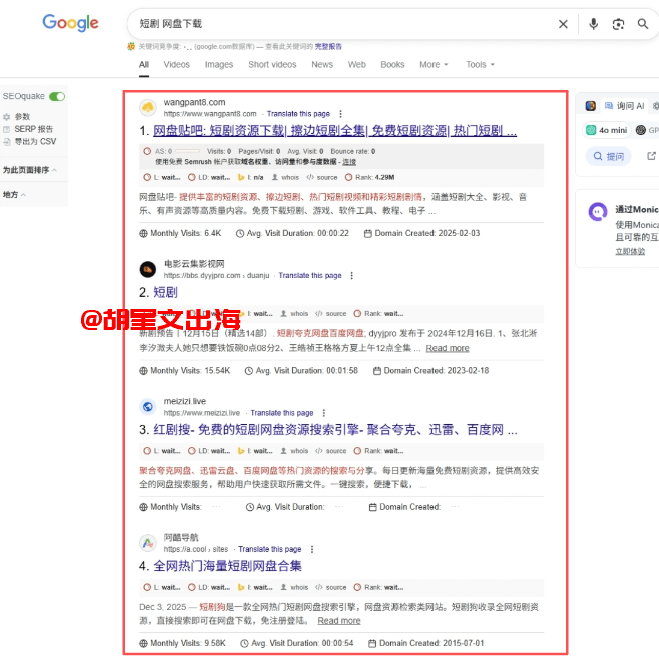Translate the wangpant8.com page

pyautogui.click(x=298, y=114)
